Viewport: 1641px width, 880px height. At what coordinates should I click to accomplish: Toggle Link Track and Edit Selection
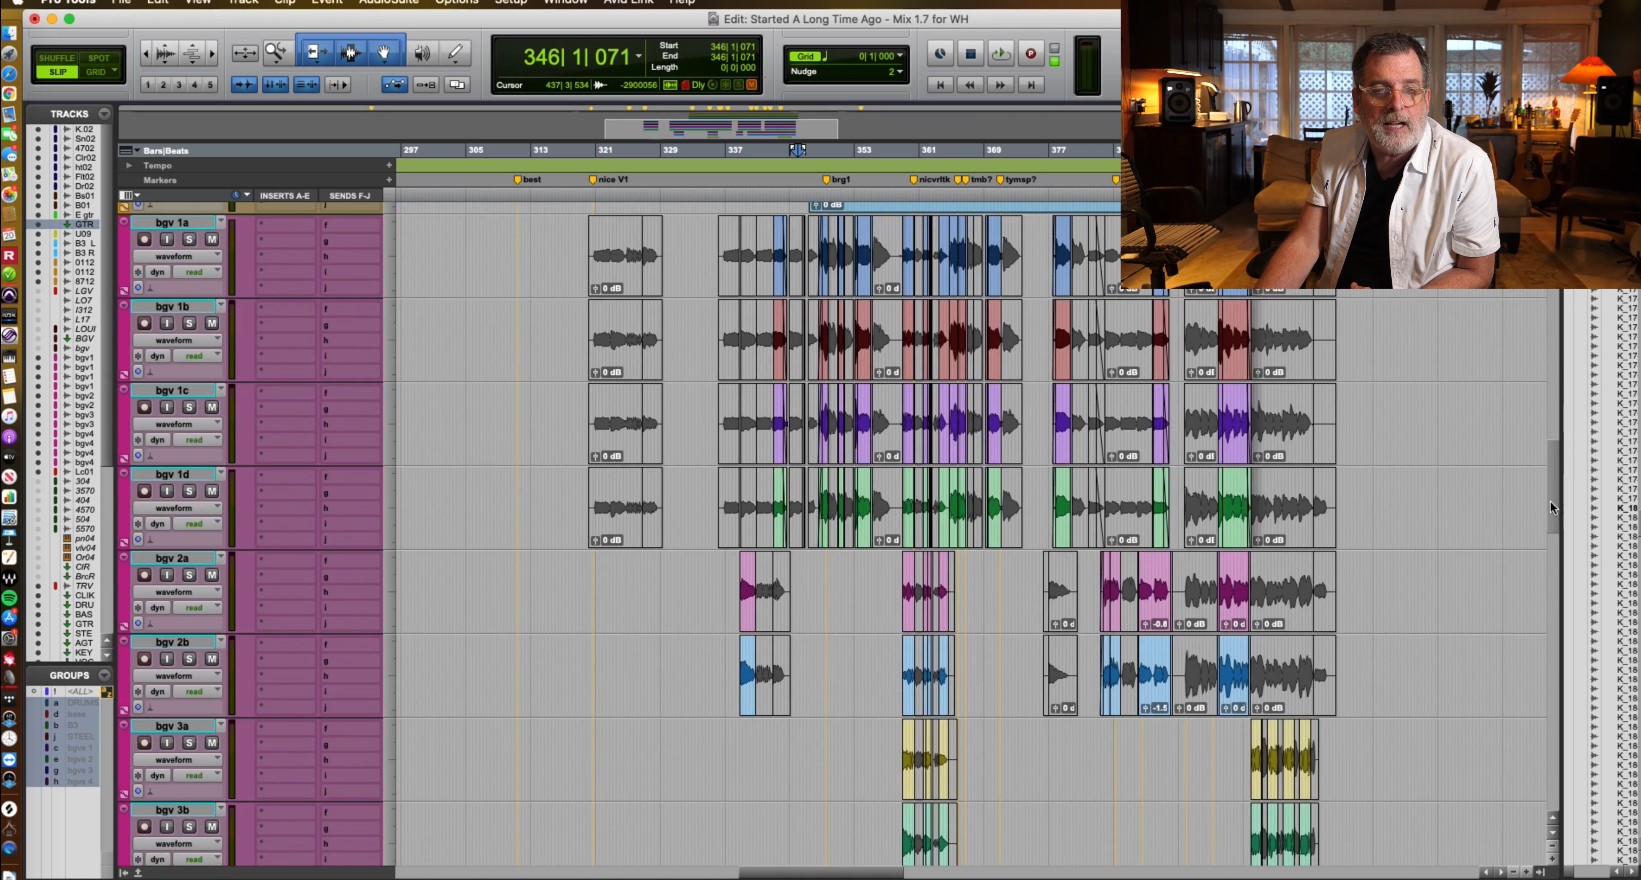(x=307, y=84)
